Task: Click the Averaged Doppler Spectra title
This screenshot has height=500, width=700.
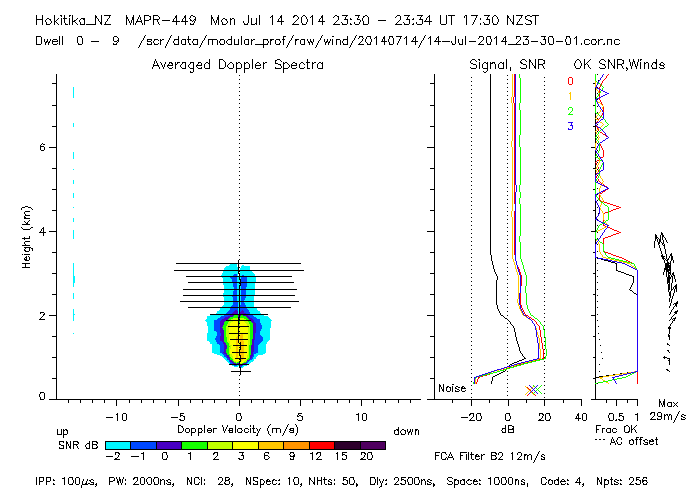Action: [238, 65]
